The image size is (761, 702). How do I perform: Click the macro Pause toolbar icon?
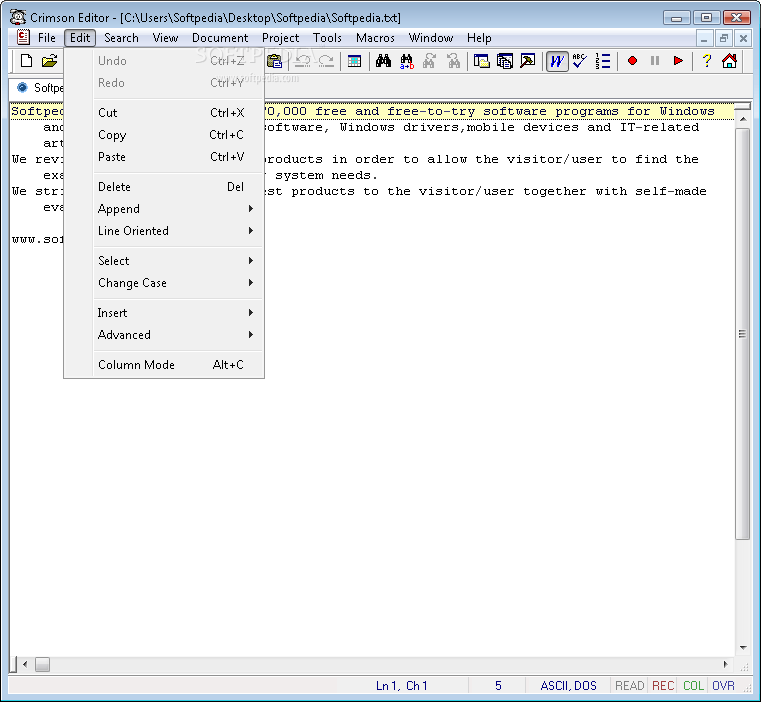(x=655, y=61)
